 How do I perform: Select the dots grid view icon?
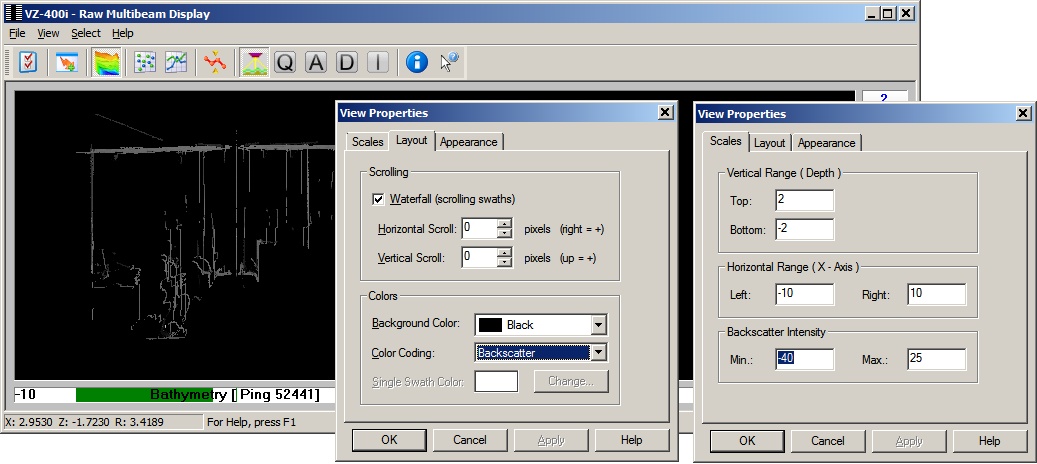[145, 62]
